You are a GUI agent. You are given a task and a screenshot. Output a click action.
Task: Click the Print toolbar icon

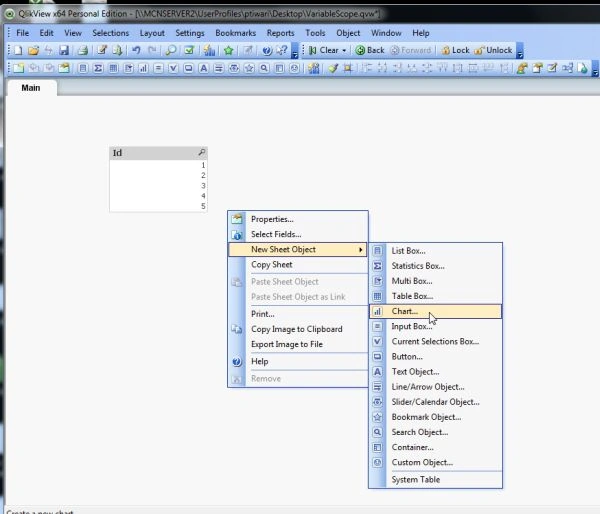point(83,50)
